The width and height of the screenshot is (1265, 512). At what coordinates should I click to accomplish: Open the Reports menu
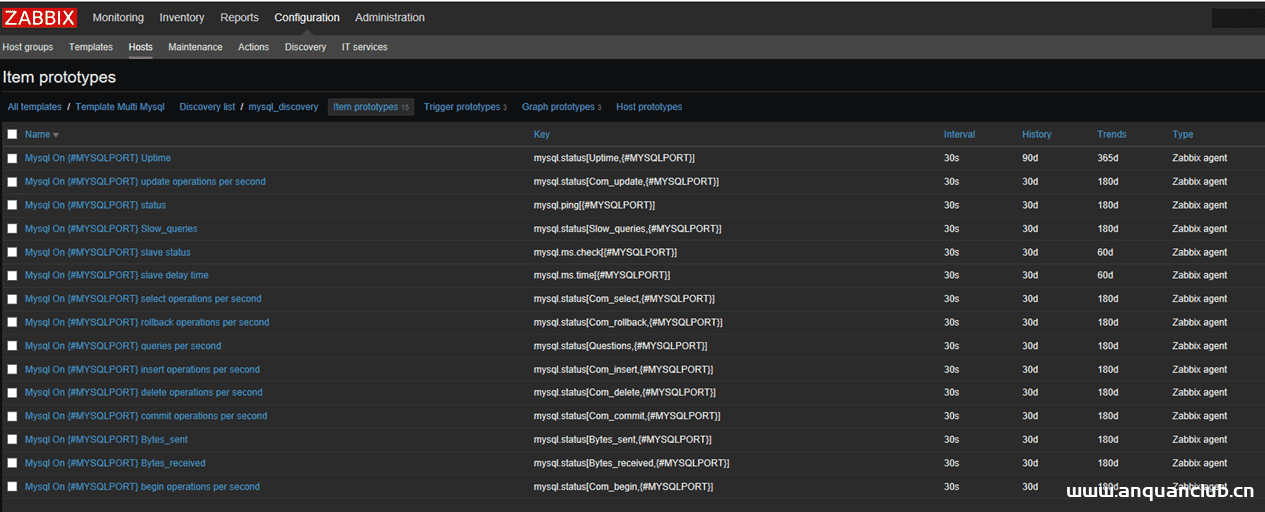239,18
